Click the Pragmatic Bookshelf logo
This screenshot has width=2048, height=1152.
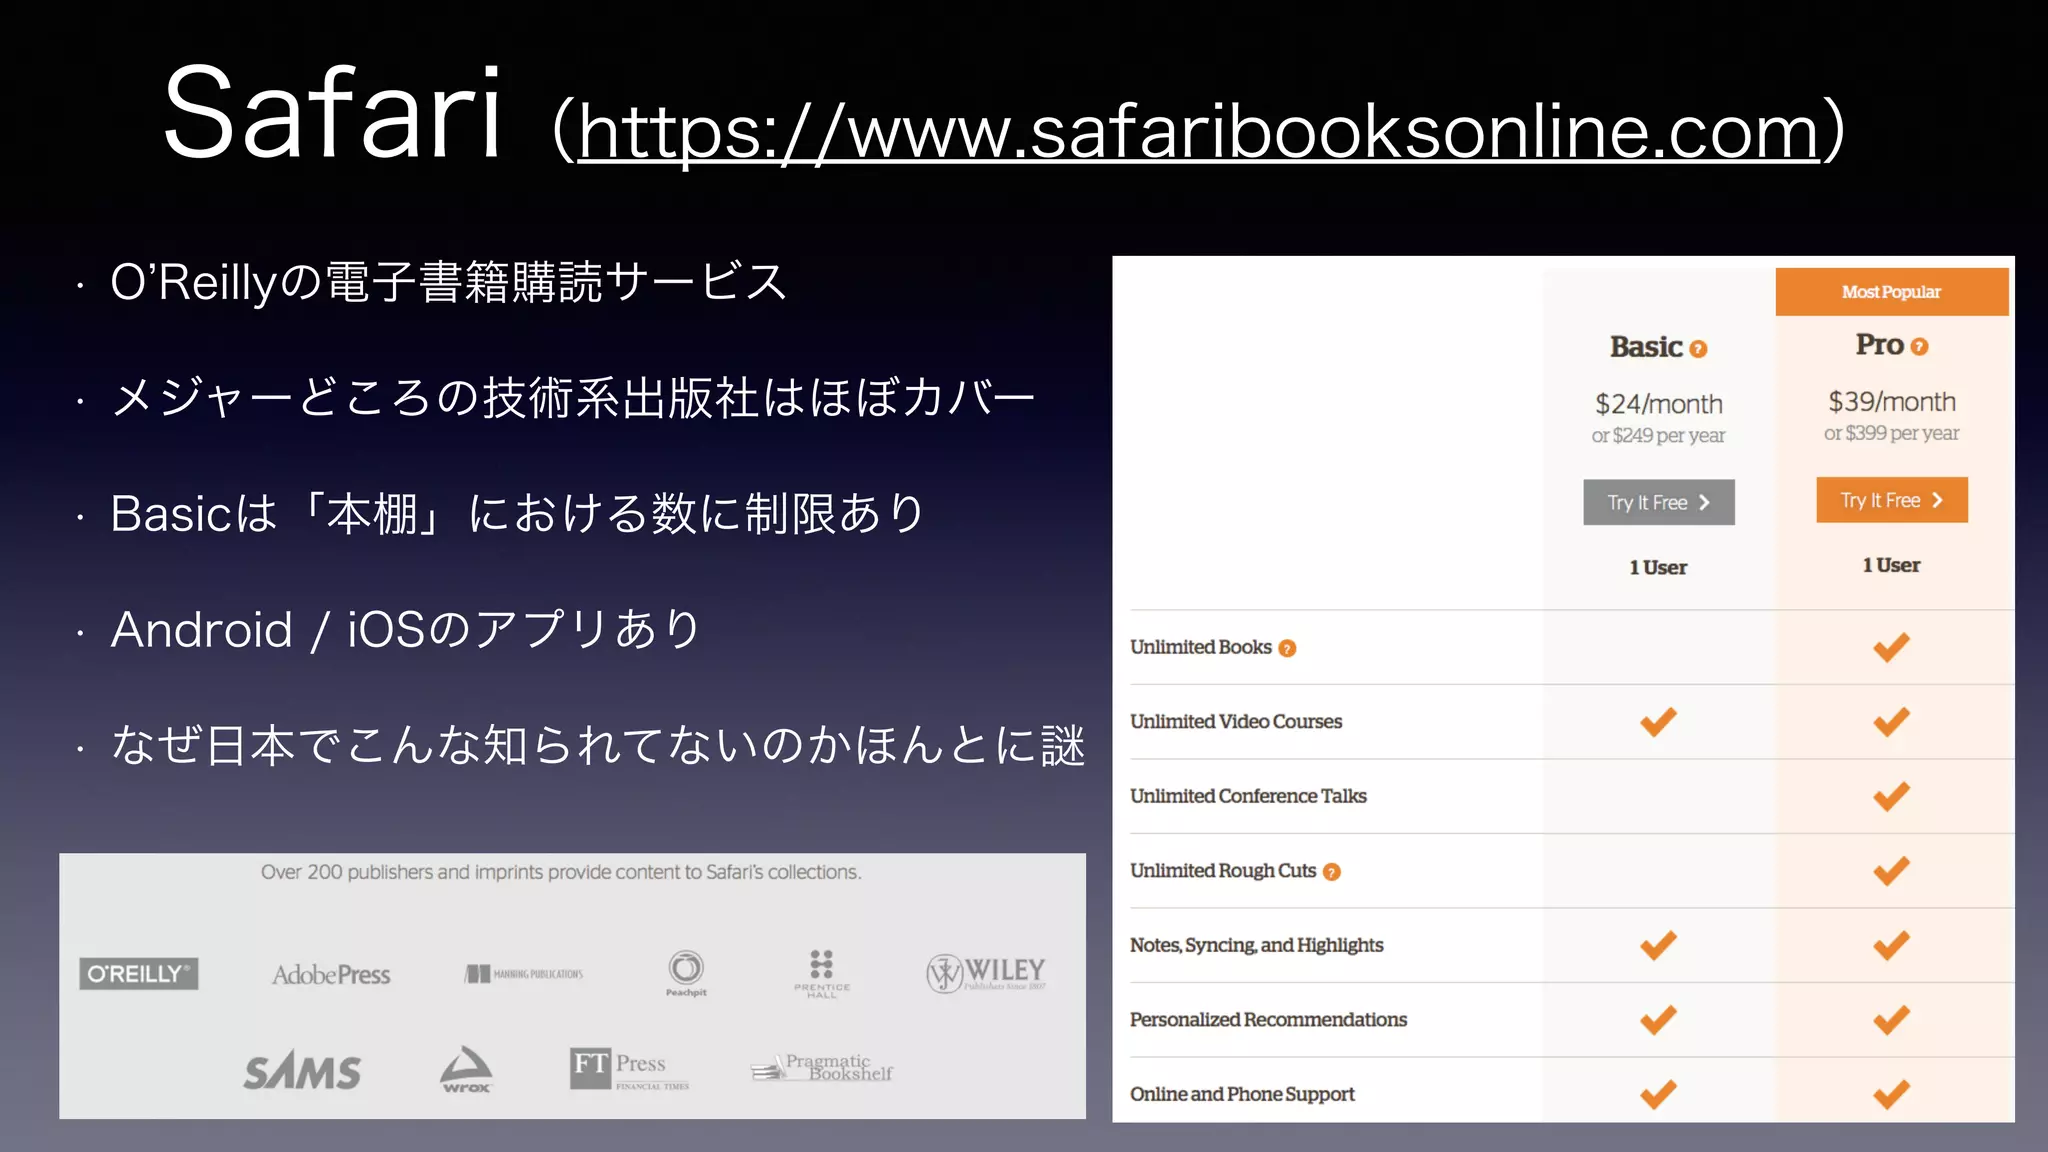(822, 1068)
